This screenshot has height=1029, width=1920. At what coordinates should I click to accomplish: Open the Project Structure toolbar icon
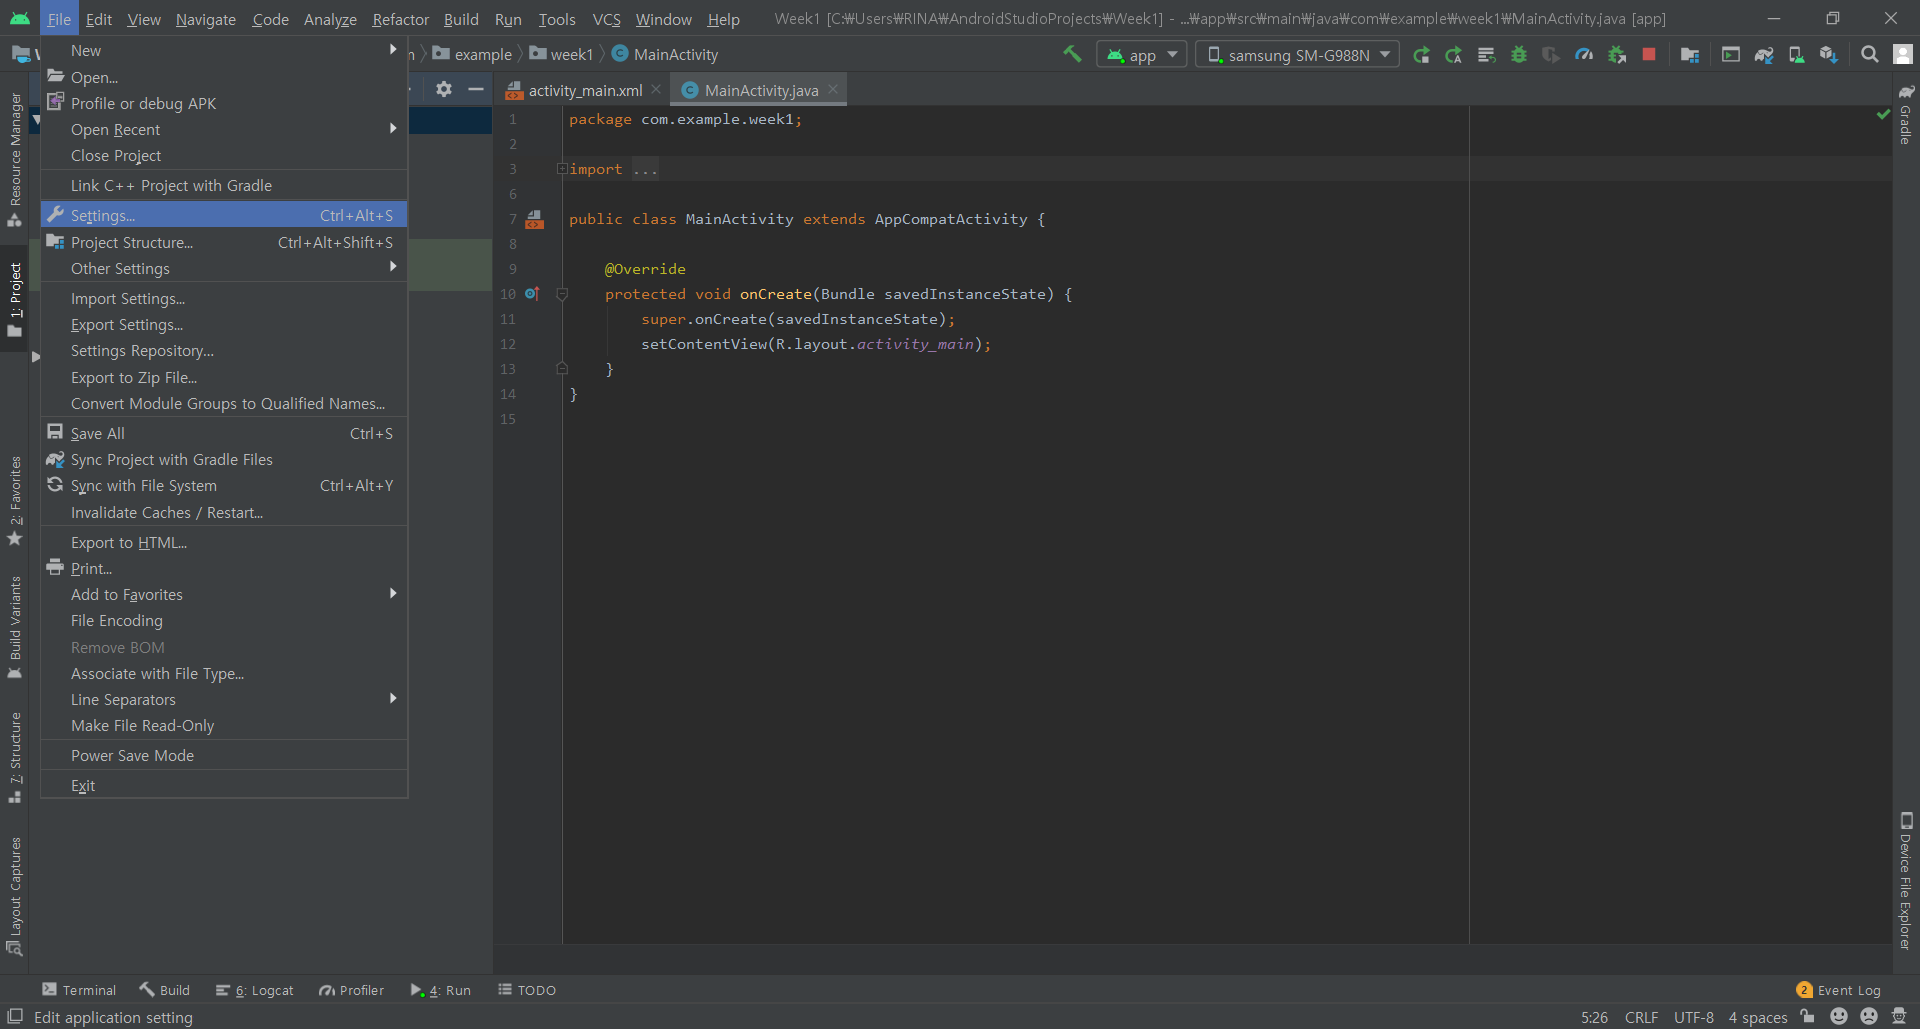[1690, 55]
